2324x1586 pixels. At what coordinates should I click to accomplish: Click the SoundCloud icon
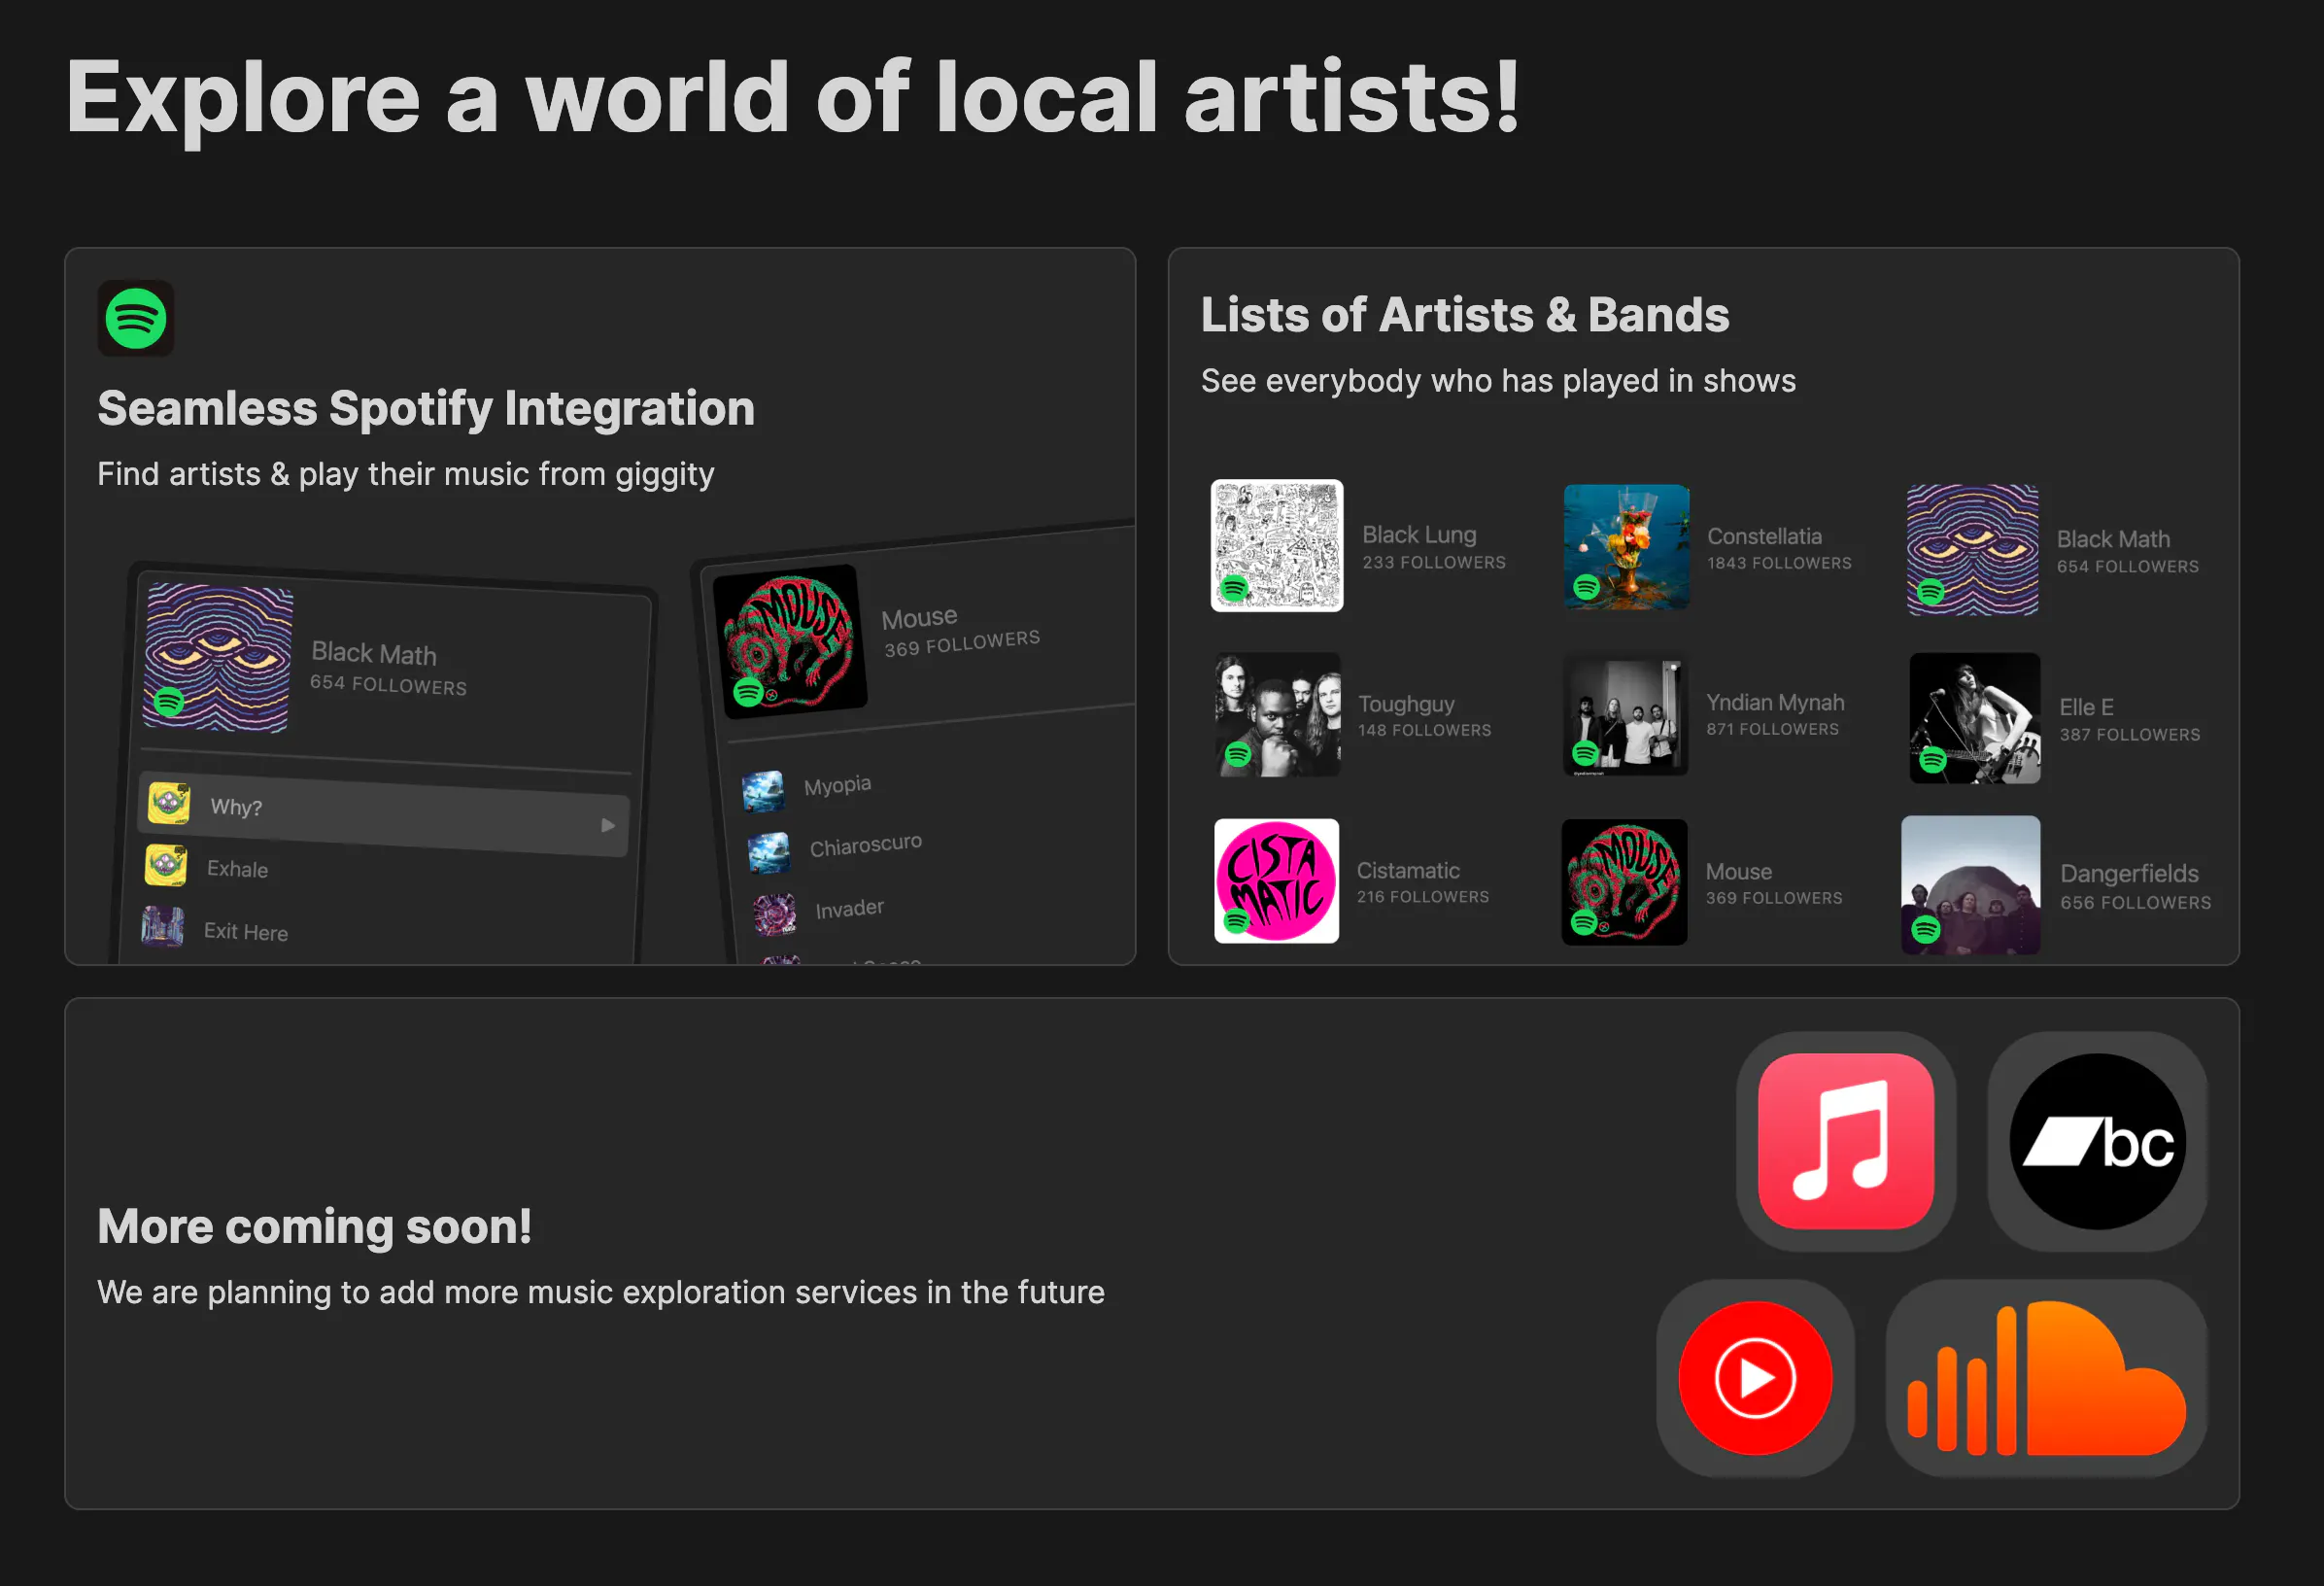[x=2046, y=1378]
